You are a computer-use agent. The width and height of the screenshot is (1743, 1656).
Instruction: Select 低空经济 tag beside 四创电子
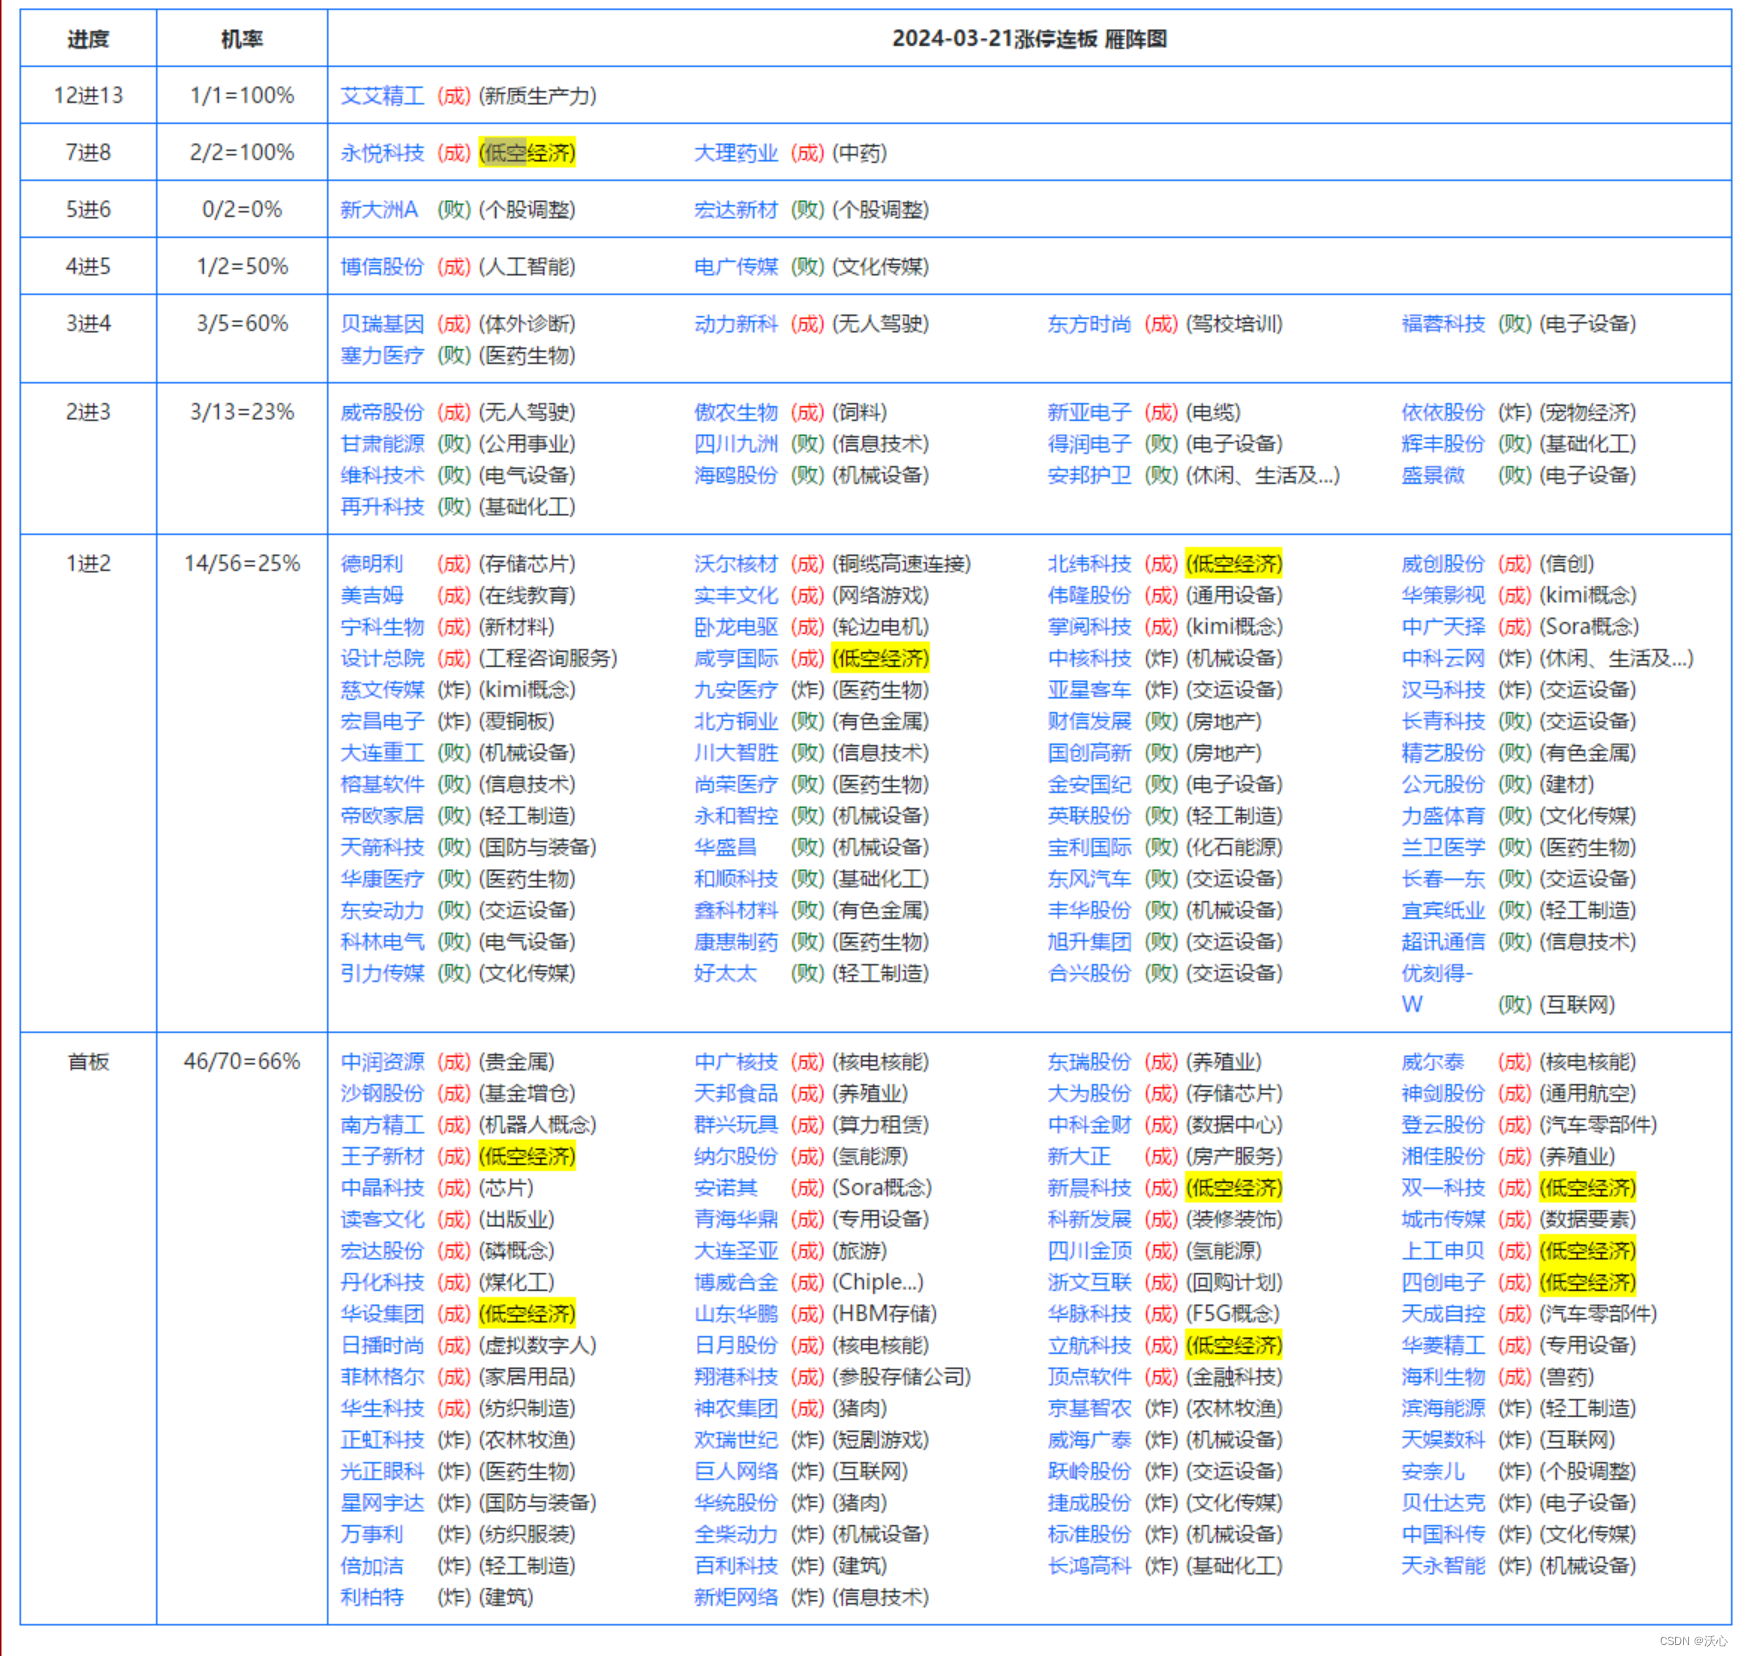(x=1588, y=1283)
